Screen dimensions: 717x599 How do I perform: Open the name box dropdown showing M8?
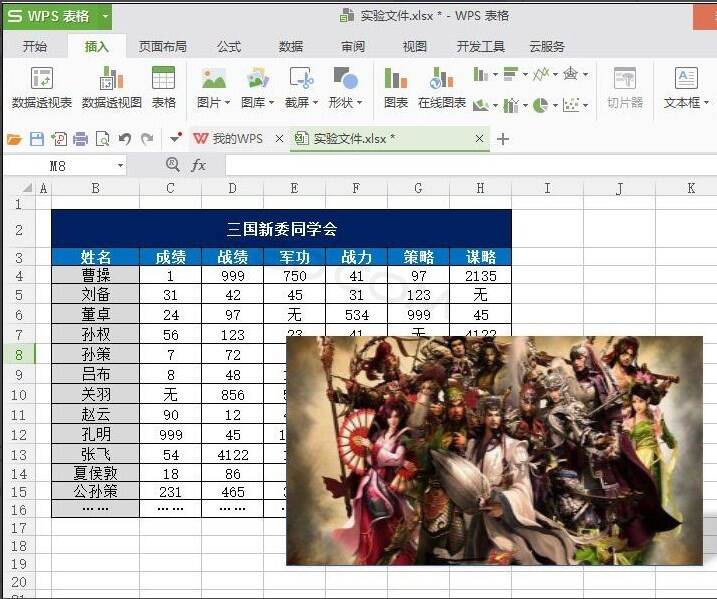pyautogui.click(x=120, y=166)
